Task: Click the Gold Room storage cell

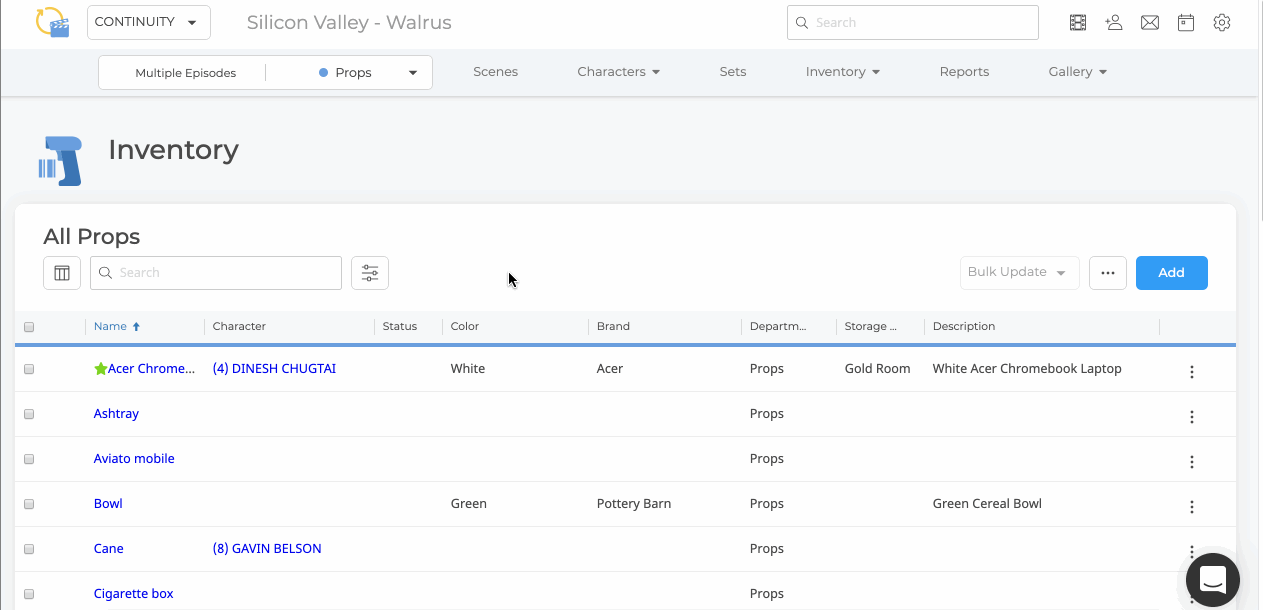Action: 877,369
